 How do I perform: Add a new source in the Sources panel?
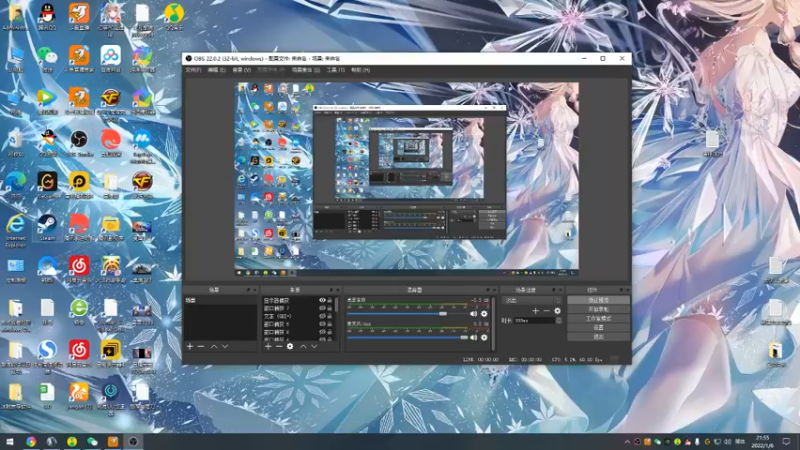click(268, 346)
